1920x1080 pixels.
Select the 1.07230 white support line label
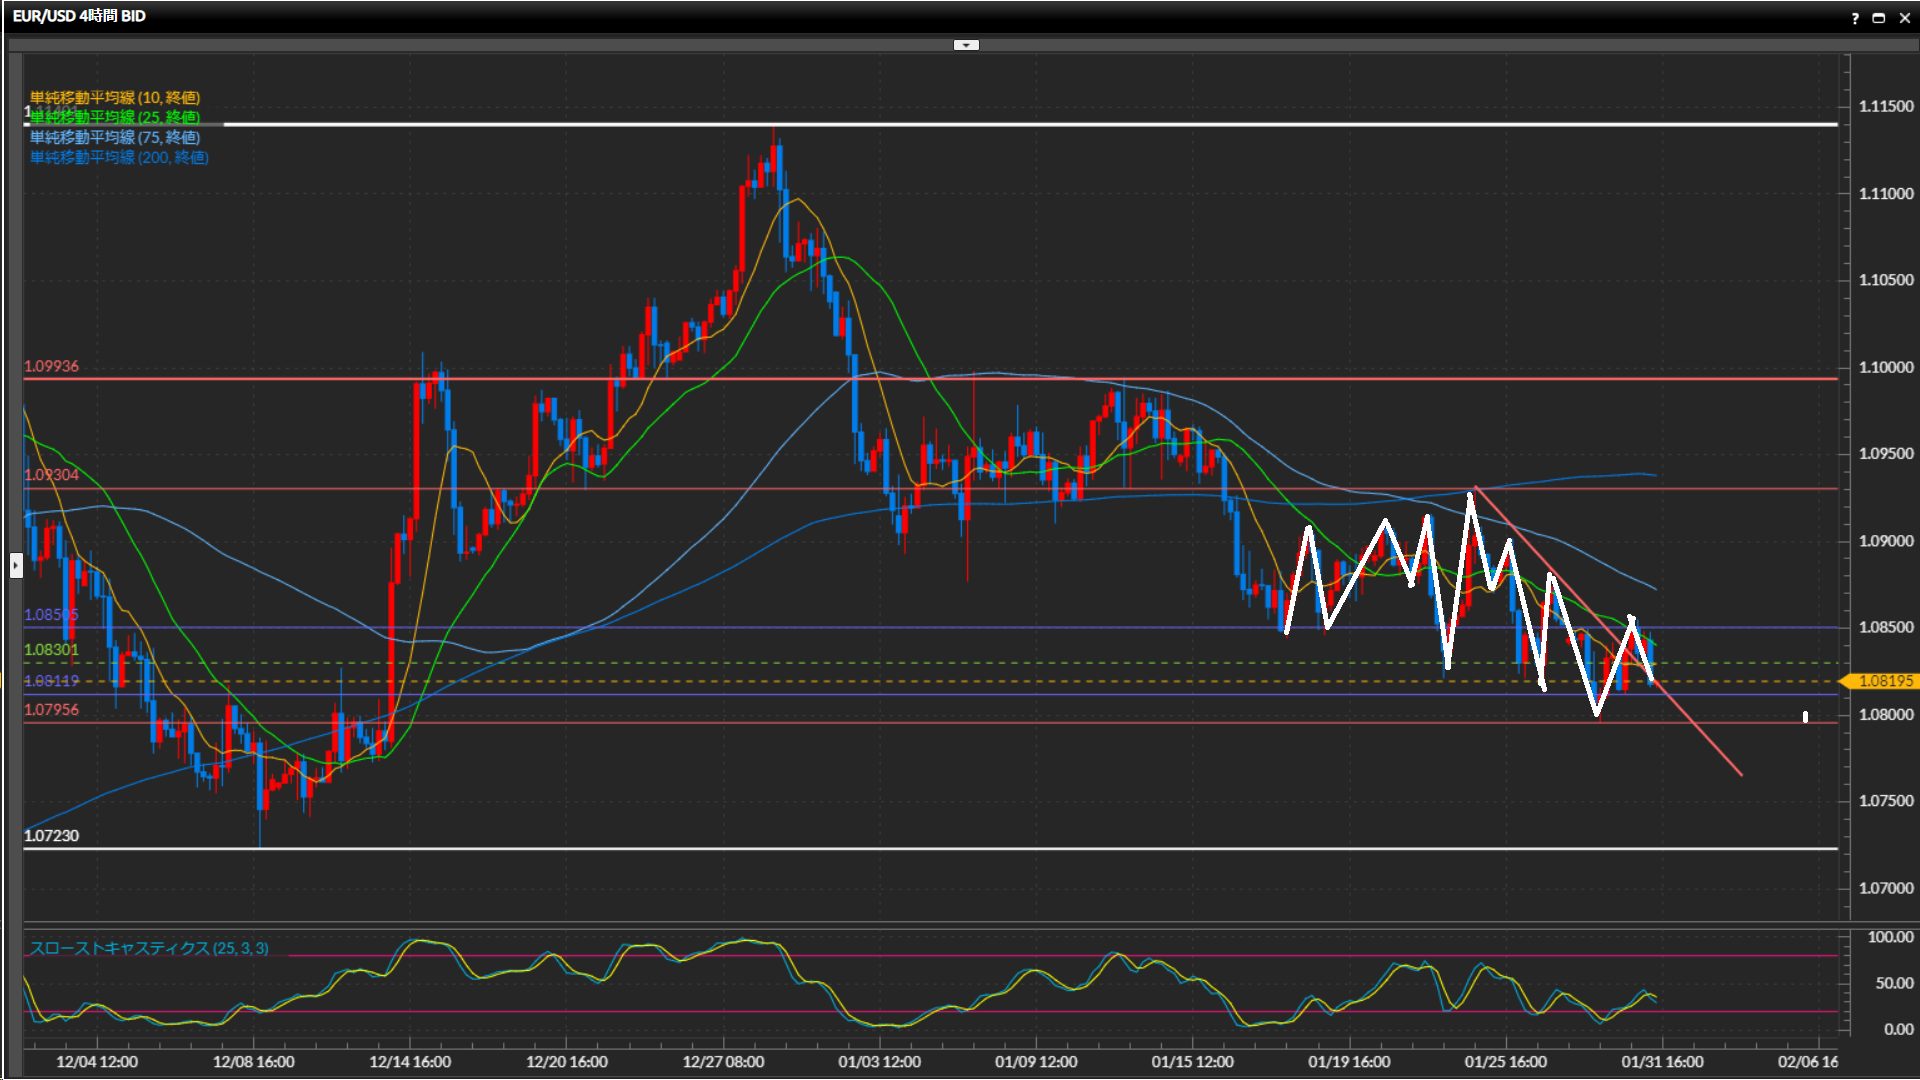tap(52, 836)
